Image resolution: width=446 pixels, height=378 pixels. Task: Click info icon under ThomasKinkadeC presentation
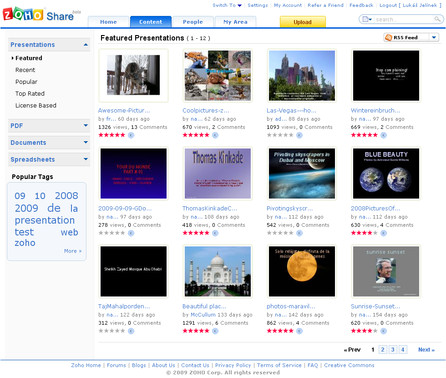click(215, 233)
